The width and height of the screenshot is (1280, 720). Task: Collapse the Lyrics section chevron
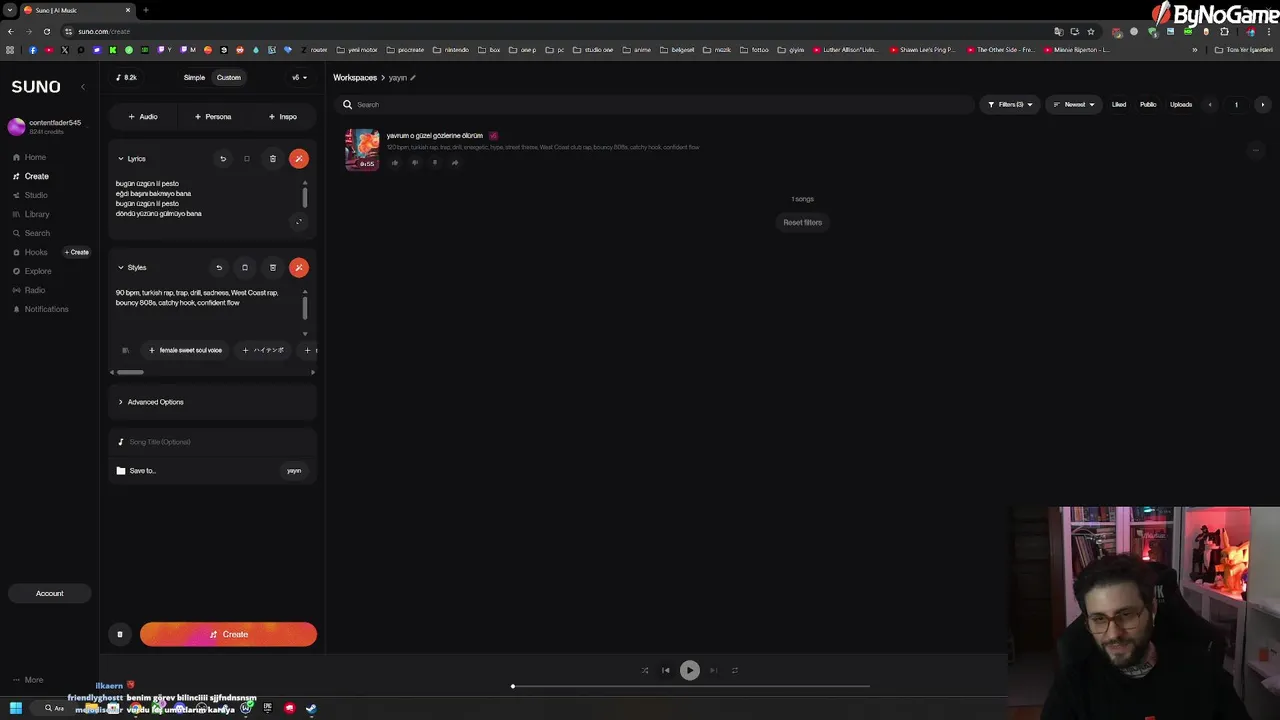[x=121, y=158]
